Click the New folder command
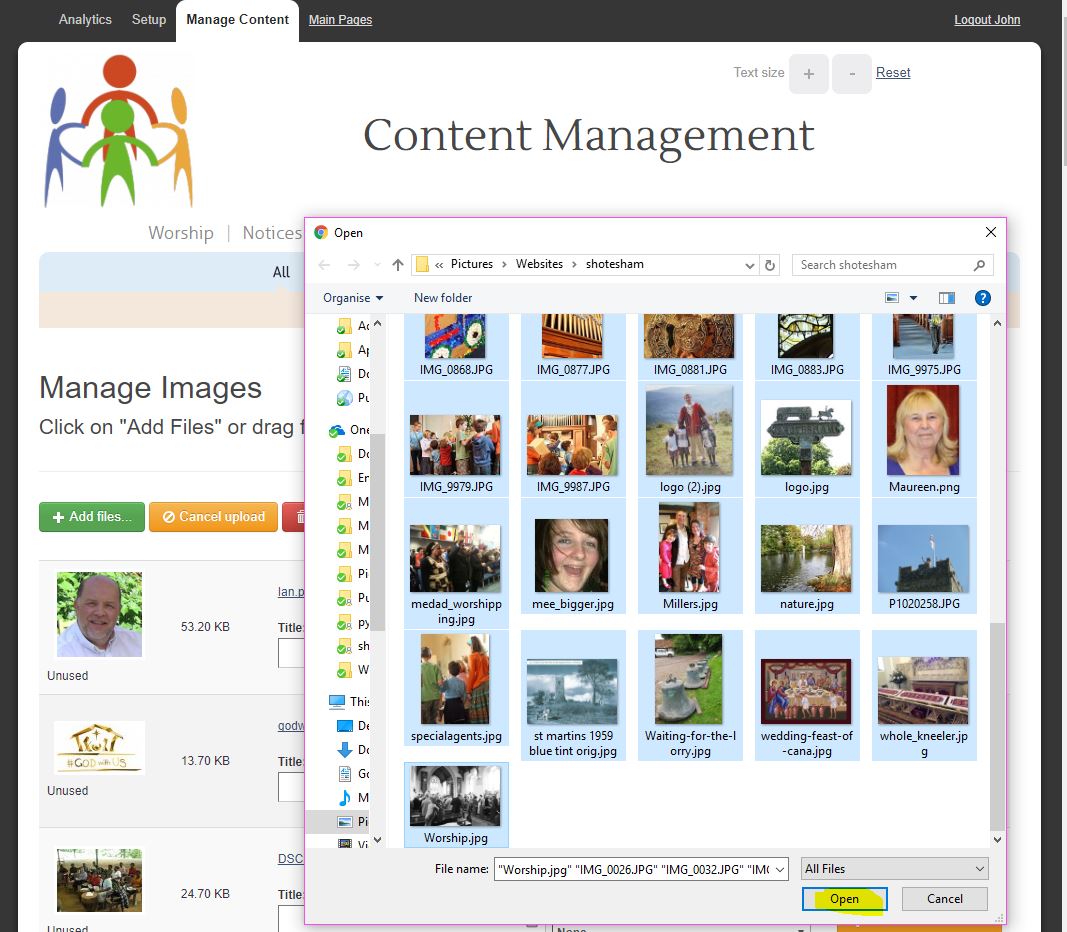1067x932 pixels. [442, 297]
